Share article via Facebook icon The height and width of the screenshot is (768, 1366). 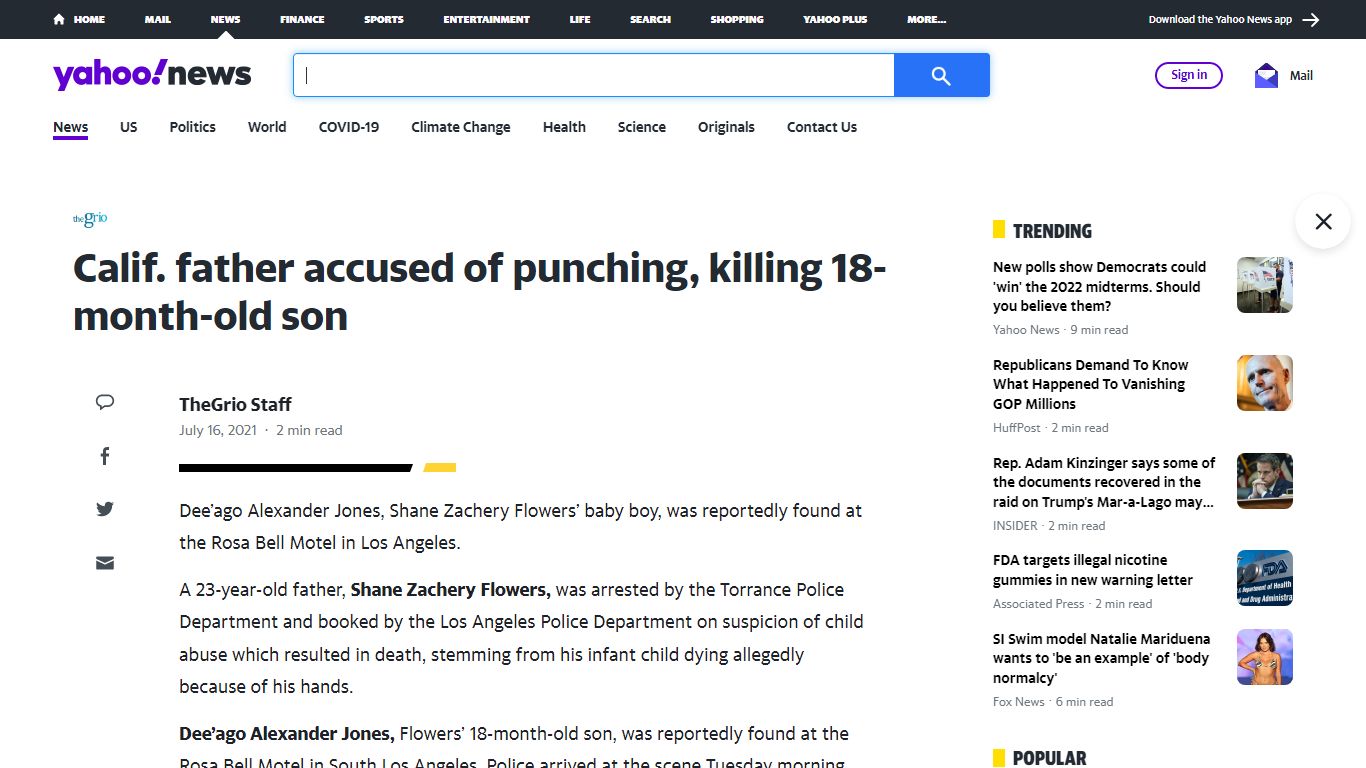coord(105,456)
